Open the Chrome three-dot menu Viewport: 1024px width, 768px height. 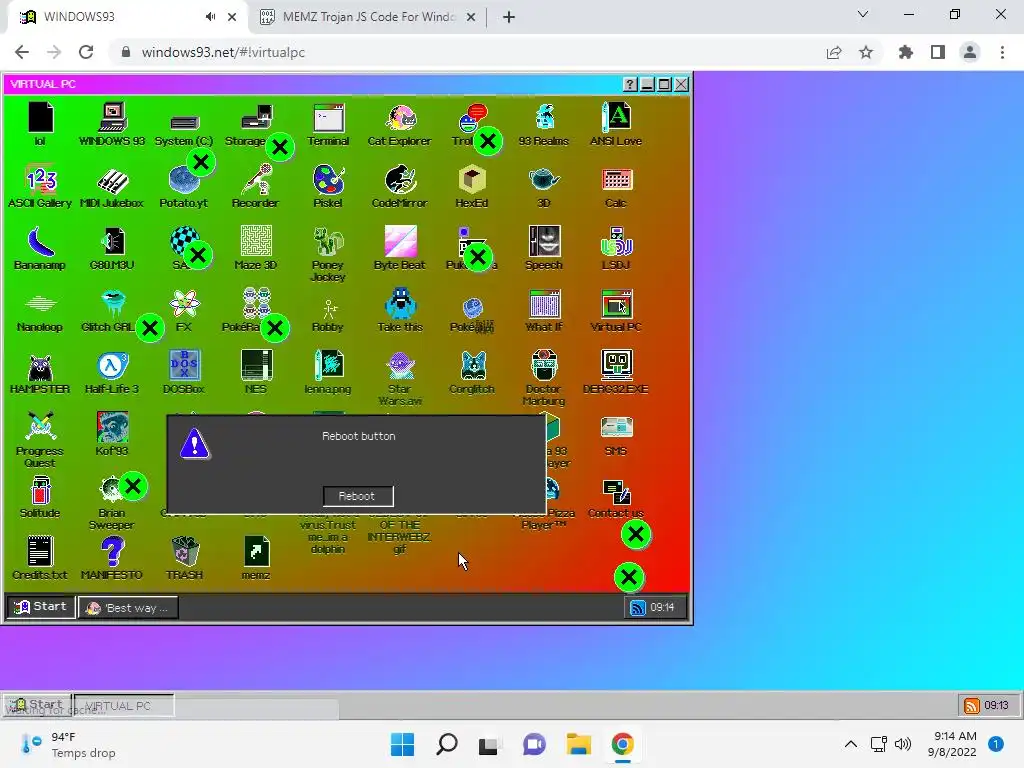click(x=1002, y=52)
